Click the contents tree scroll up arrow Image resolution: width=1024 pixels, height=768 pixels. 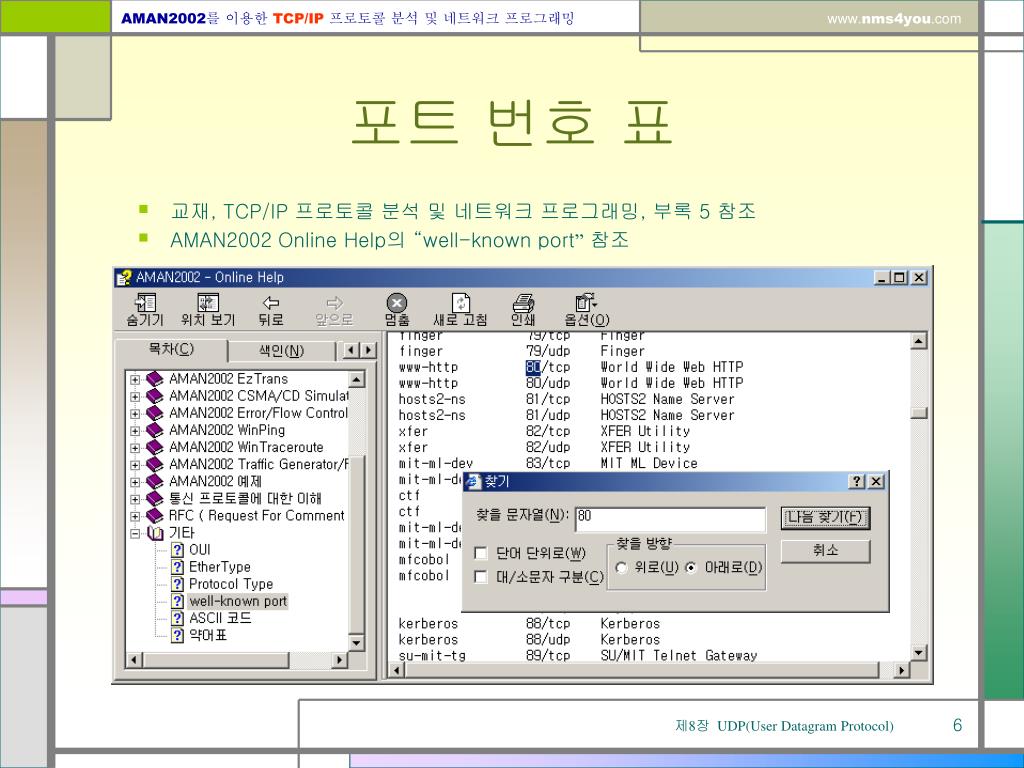pos(357,379)
